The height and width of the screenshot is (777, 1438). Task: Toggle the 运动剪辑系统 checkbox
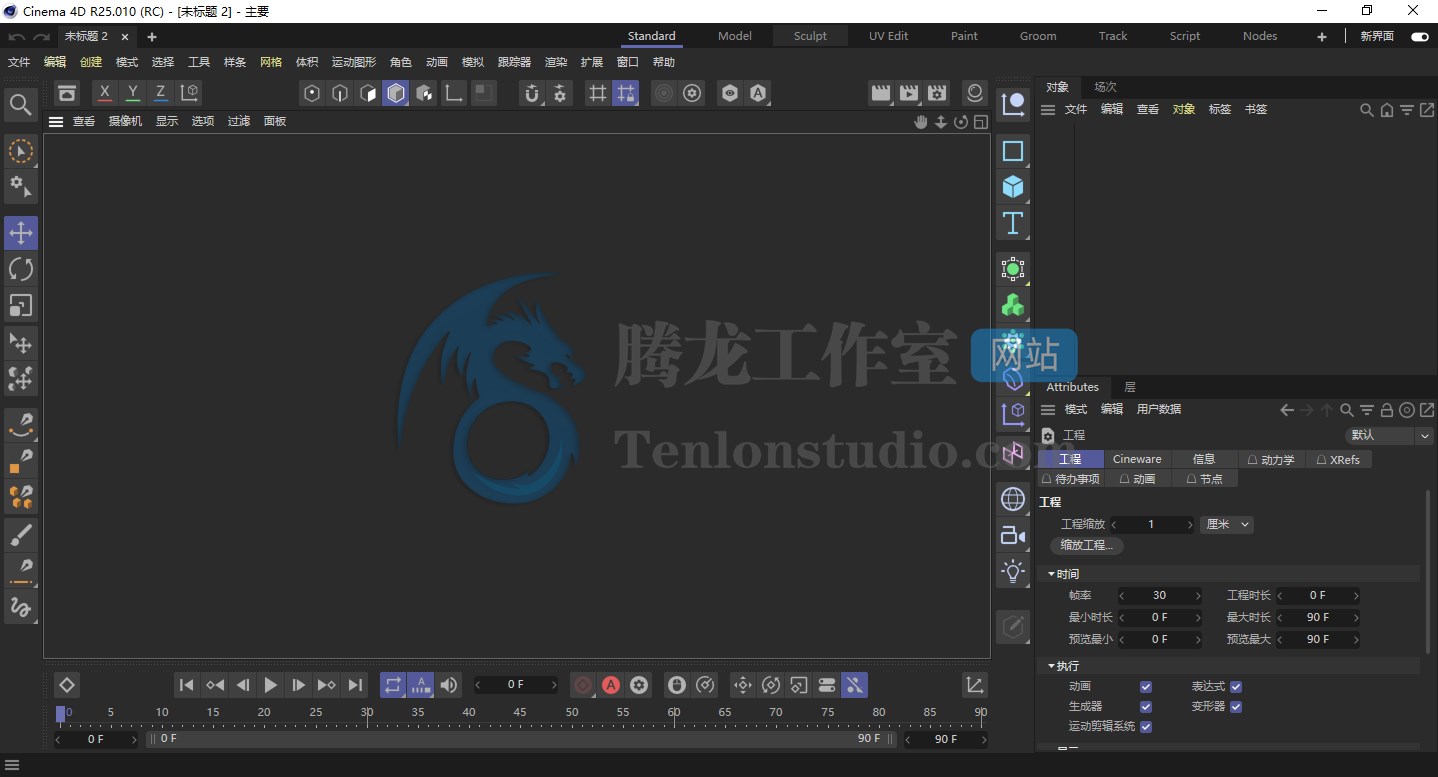coord(1146,727)
